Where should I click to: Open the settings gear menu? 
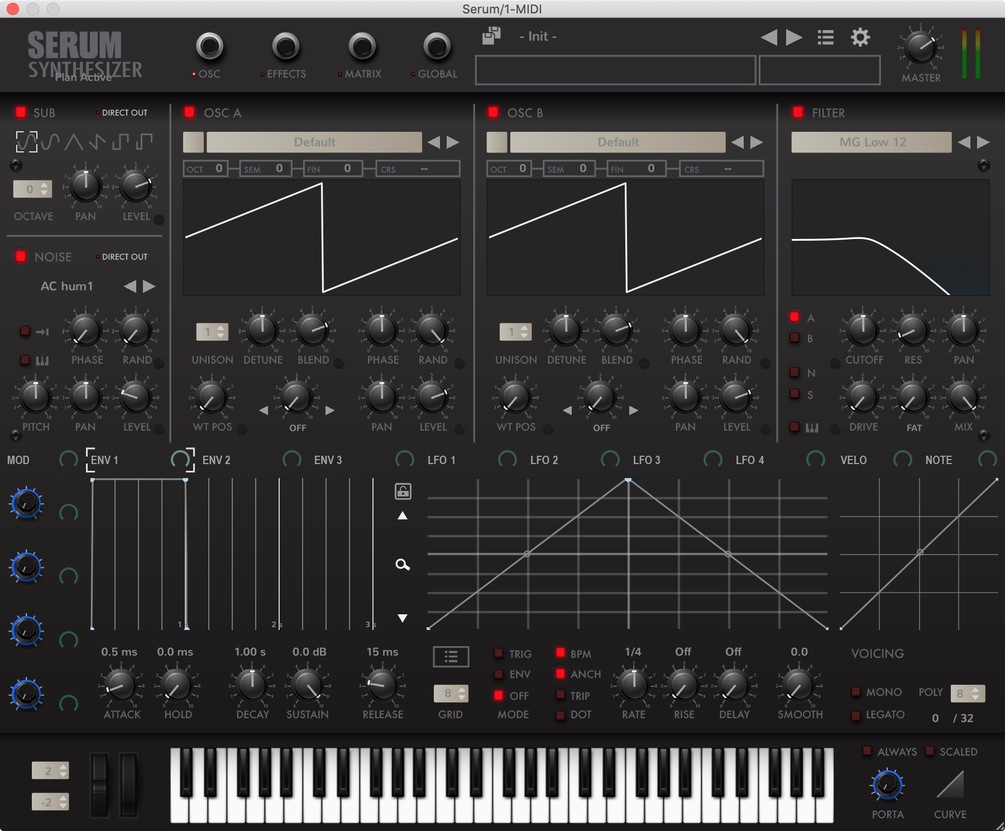[860, 37]
